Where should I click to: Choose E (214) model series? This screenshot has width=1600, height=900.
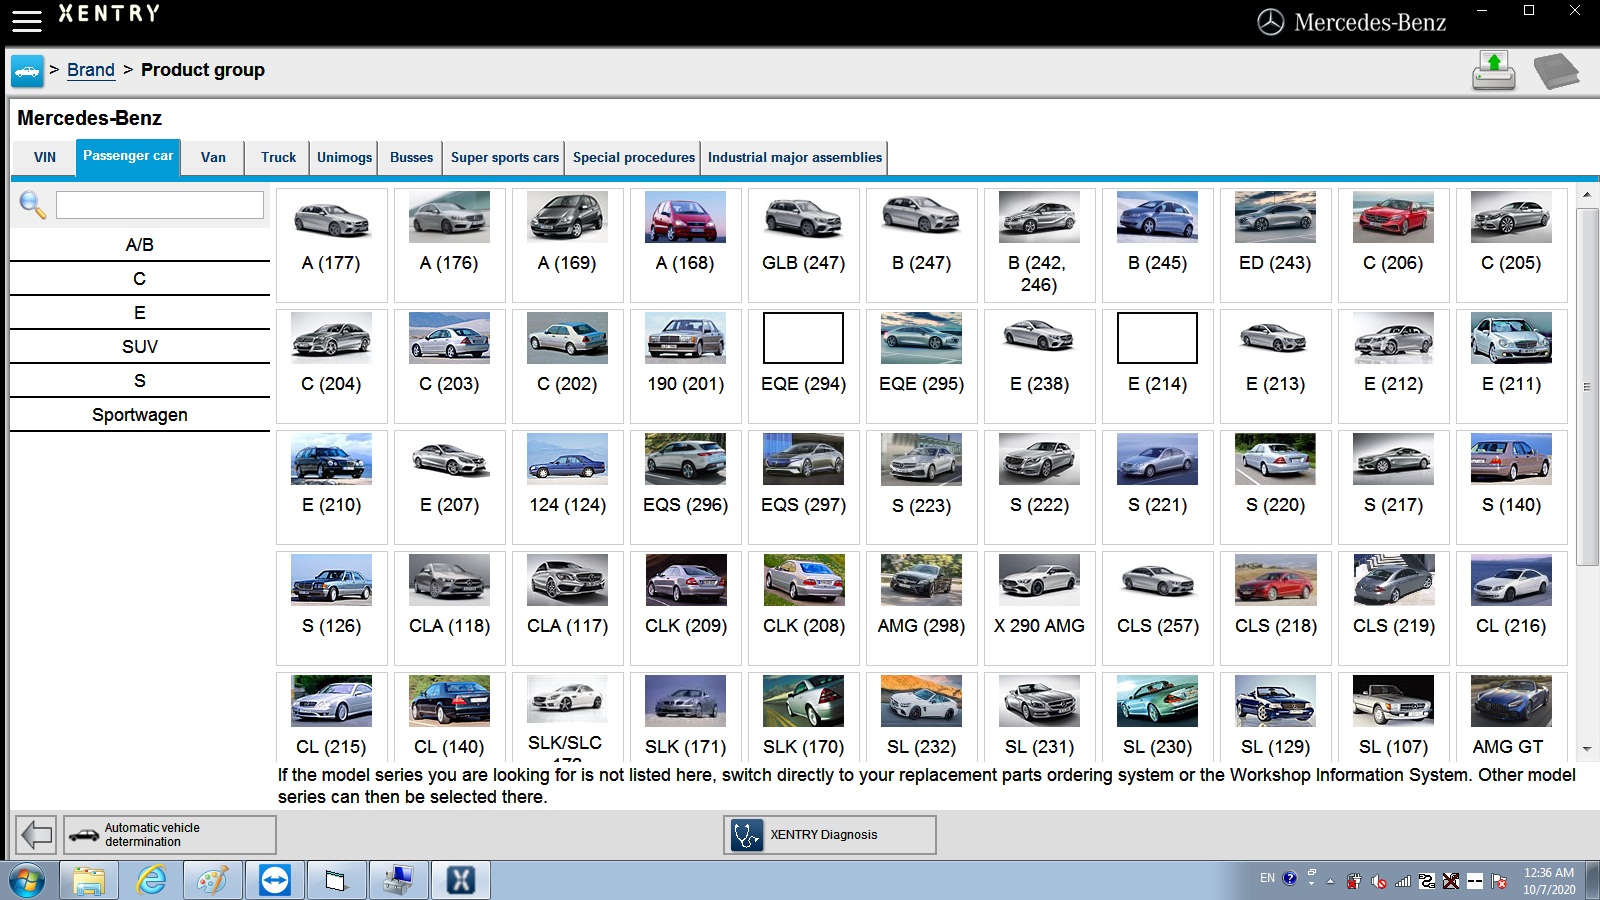coord(1157,366)
